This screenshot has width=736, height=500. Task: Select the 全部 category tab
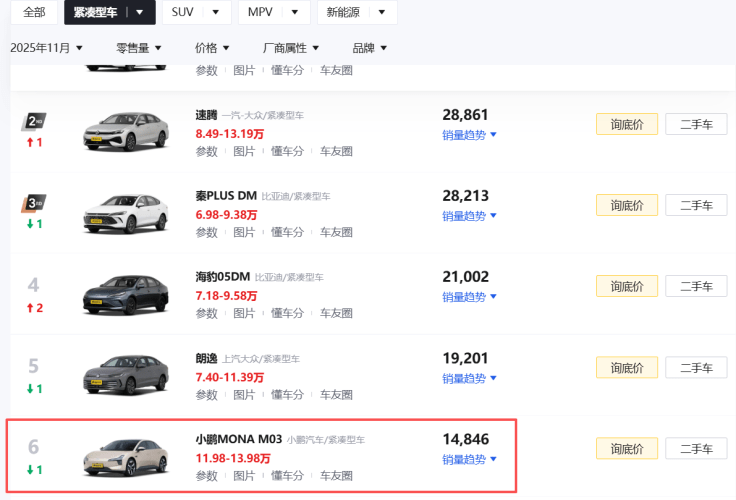[x=34, y=12]
